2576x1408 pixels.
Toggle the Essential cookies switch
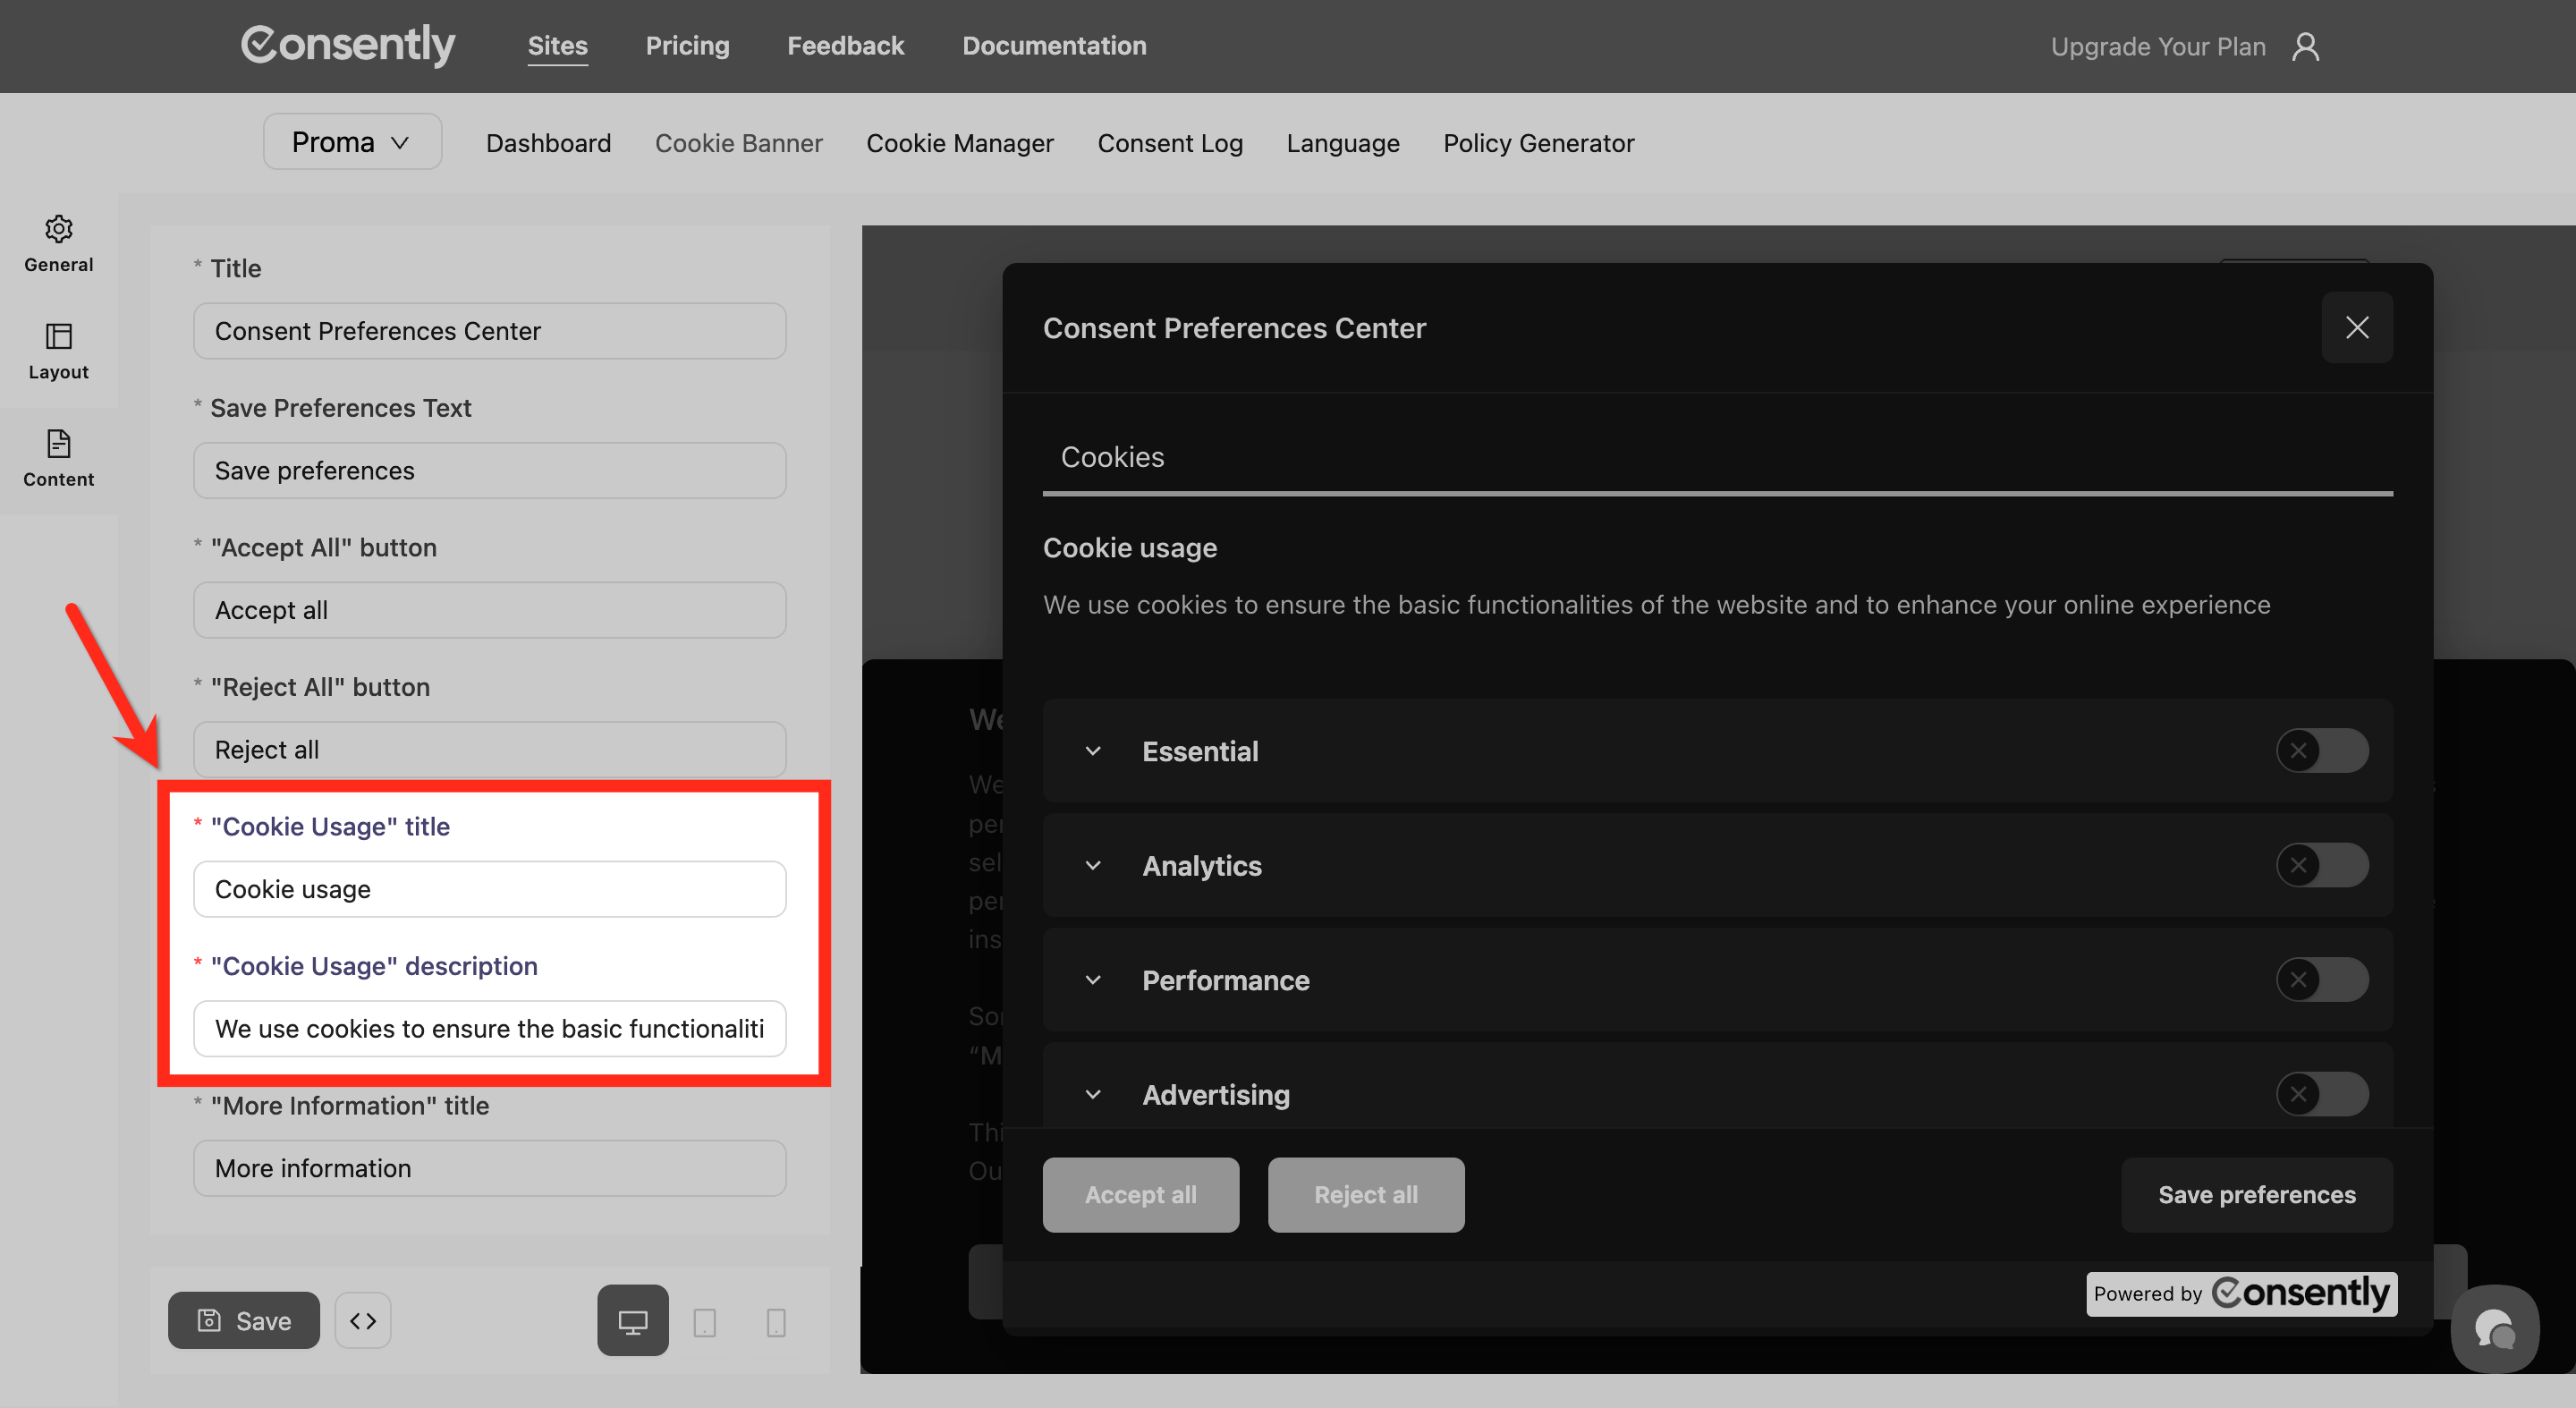[2321, 751]
